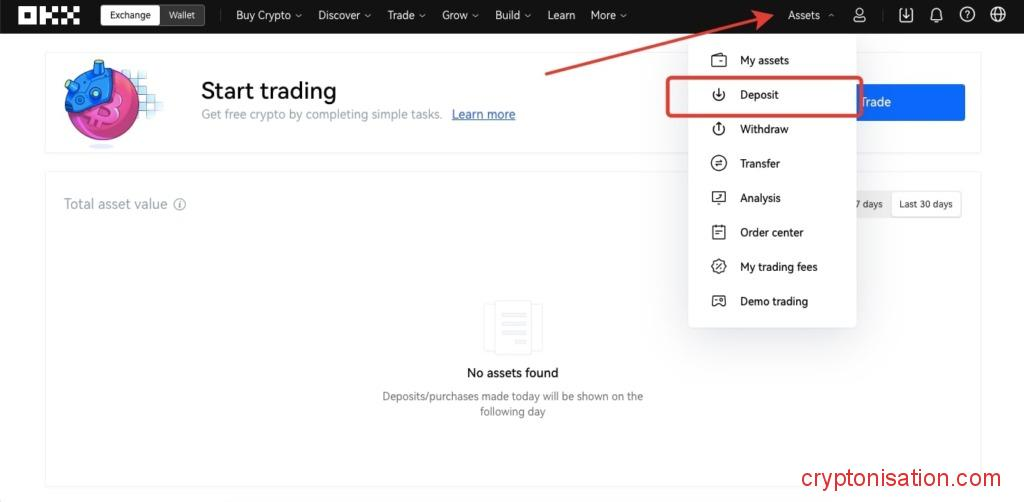Viewport: 1024px width, 502px height.
Task: Click the OKX logo
Action: pos(51,16)
